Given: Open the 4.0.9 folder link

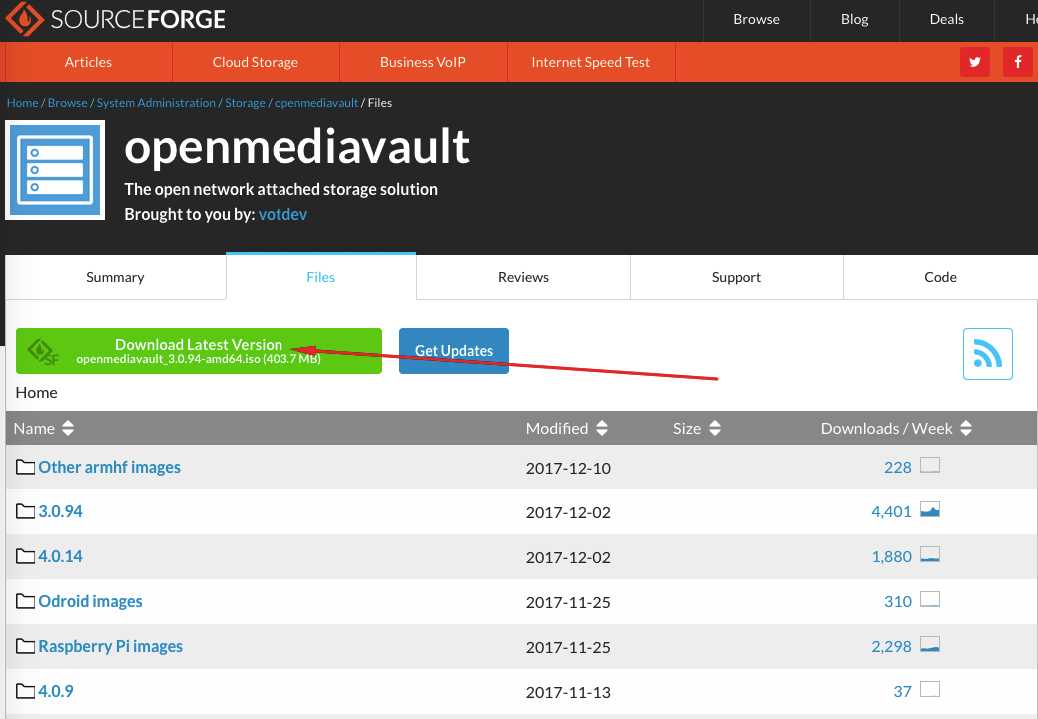Looking at the screenshot, I should coord(56,691).
